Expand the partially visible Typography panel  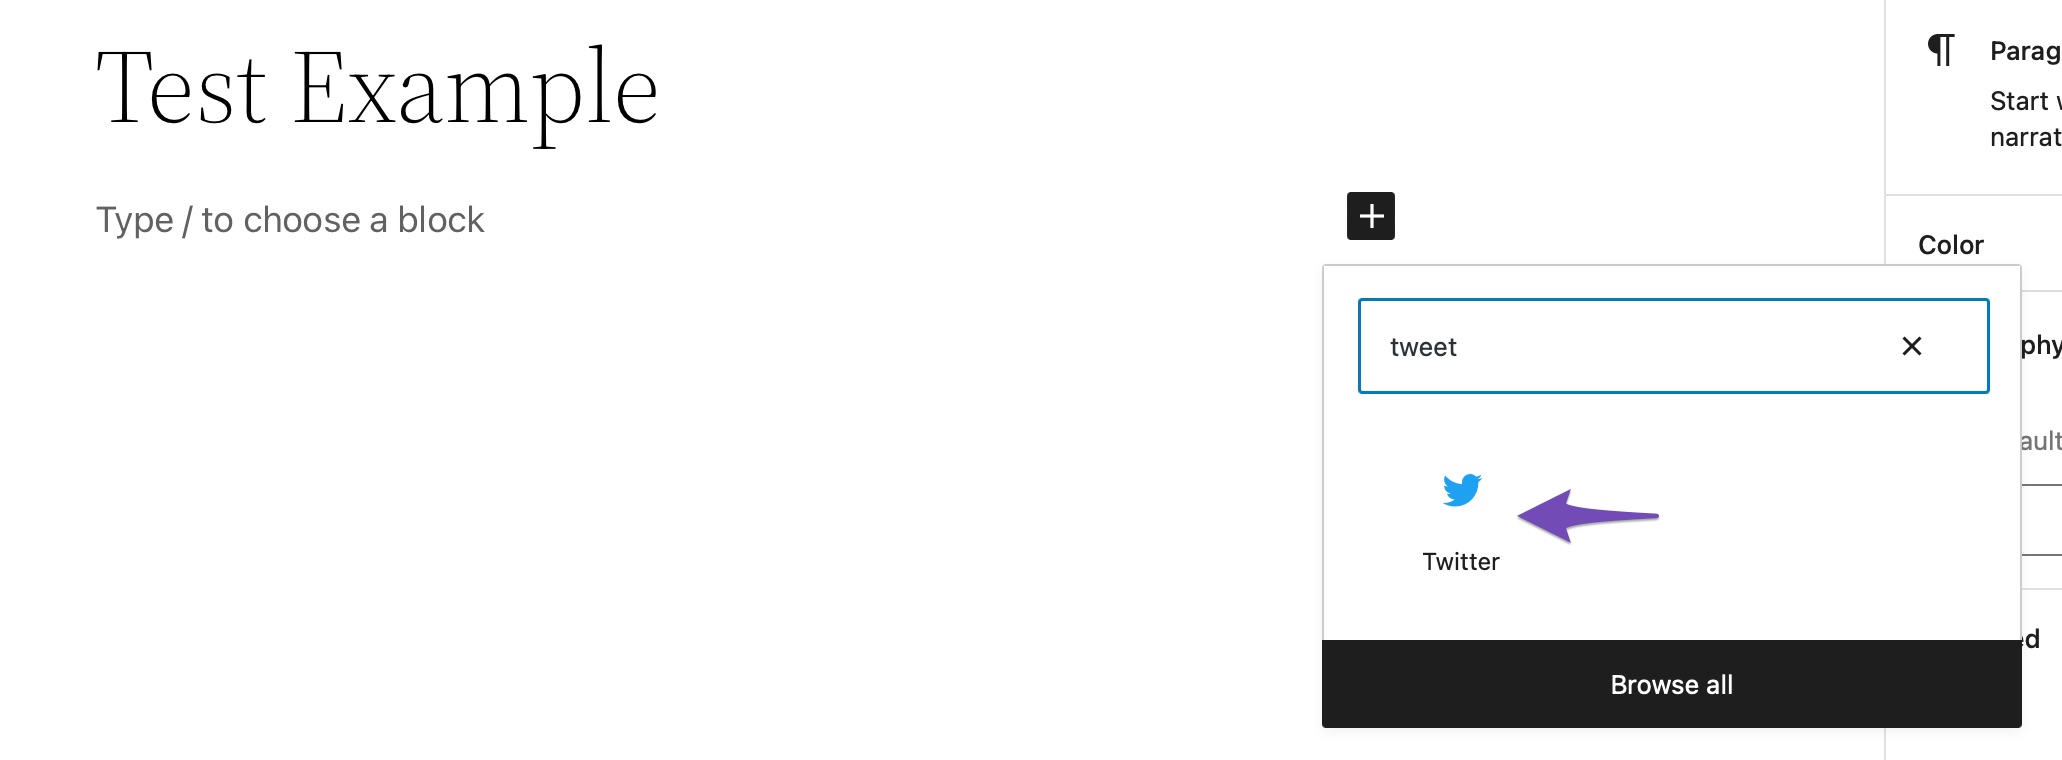click(x=2041, y=345)
